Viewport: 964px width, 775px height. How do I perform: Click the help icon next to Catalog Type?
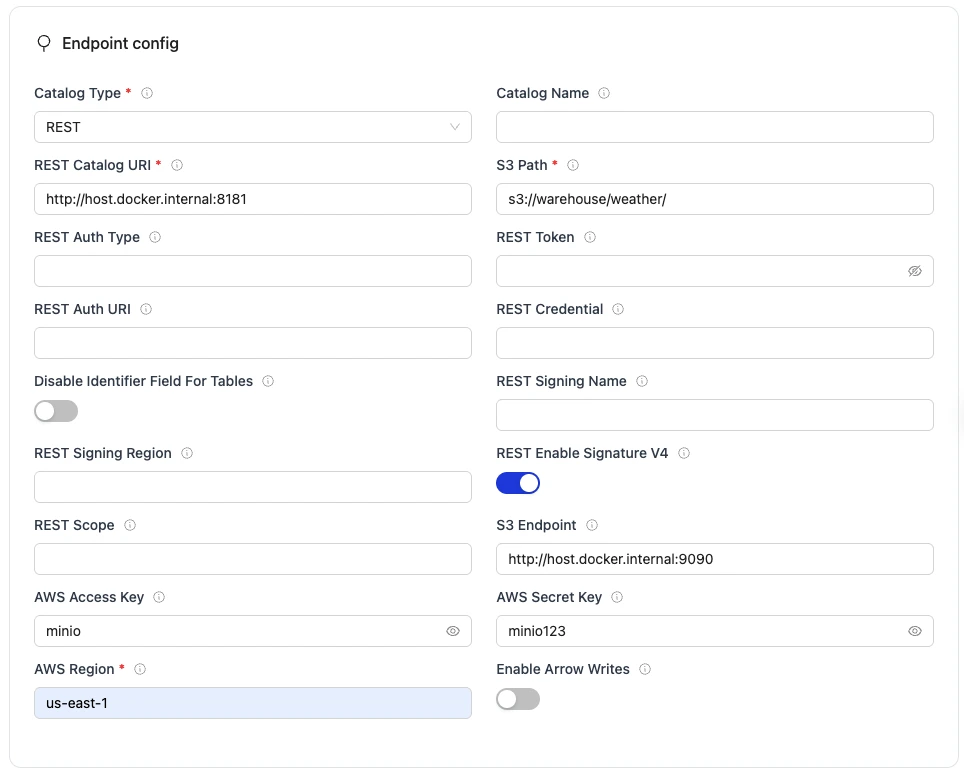(x=146, y=93)
